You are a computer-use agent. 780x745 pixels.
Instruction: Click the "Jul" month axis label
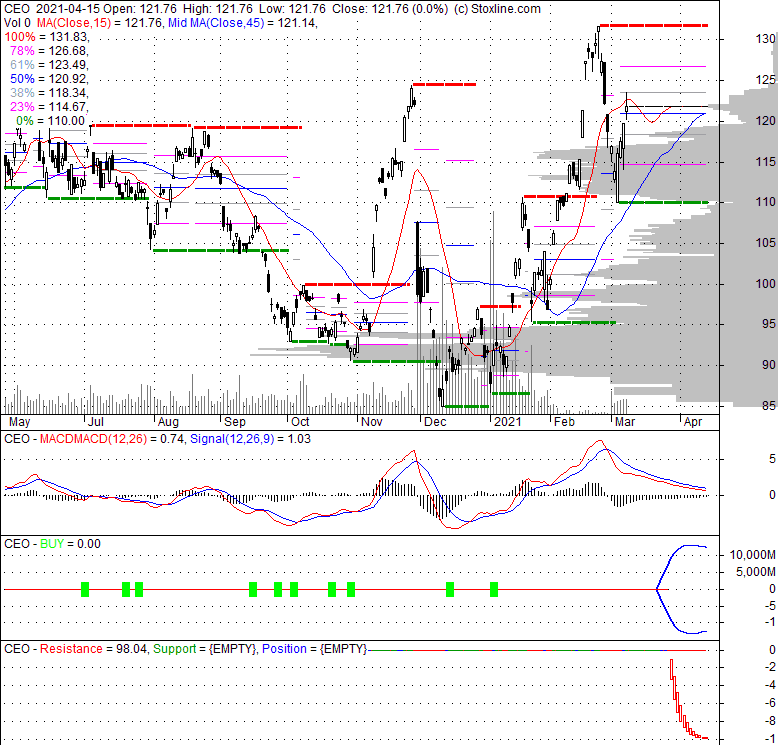[x=96, y=422]
